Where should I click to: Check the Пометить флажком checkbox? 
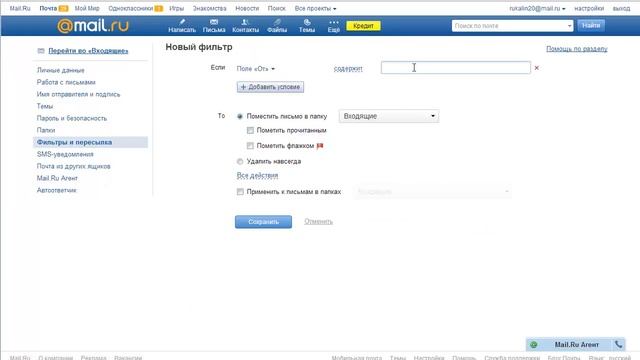coord(250,146)
